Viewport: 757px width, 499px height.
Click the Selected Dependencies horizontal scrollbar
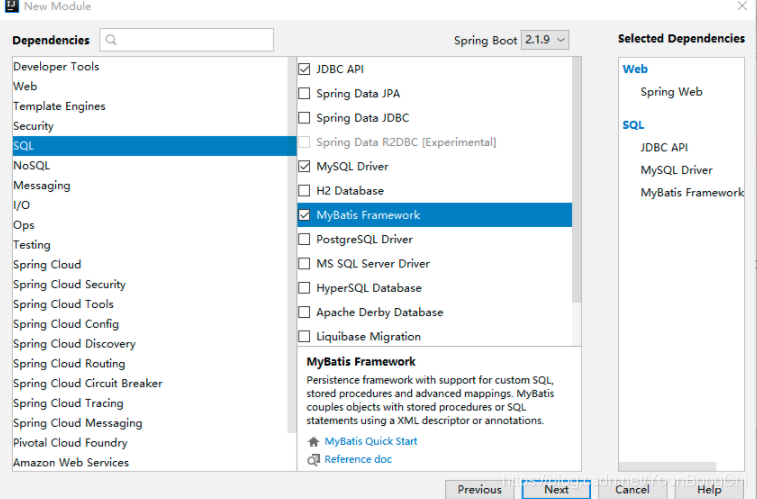click(668, 466)
